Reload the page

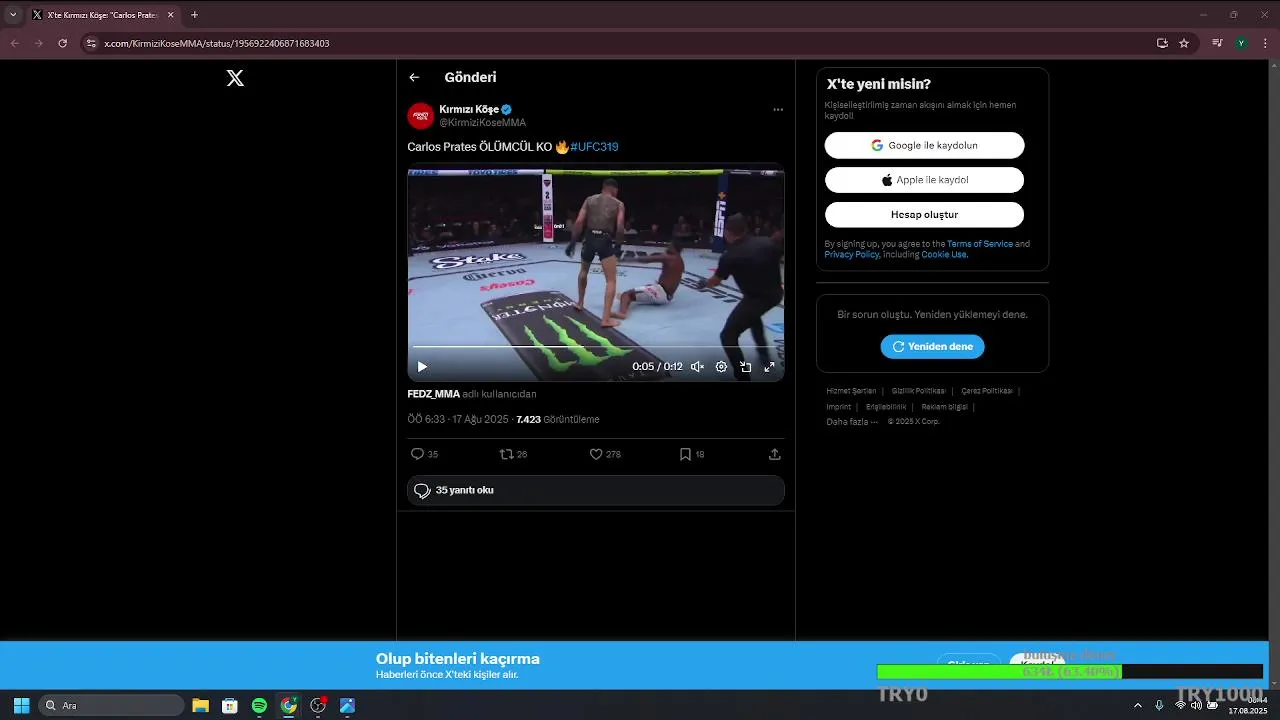pos(62,43)
